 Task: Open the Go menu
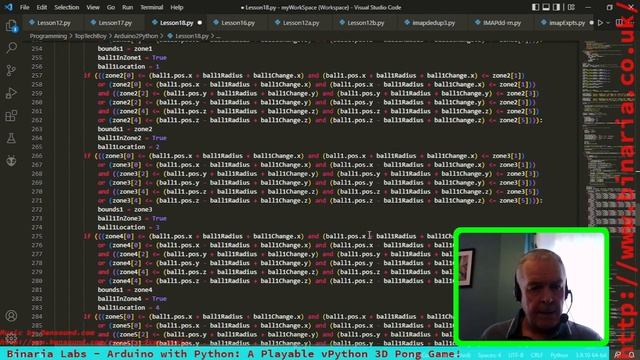point(111,7)
